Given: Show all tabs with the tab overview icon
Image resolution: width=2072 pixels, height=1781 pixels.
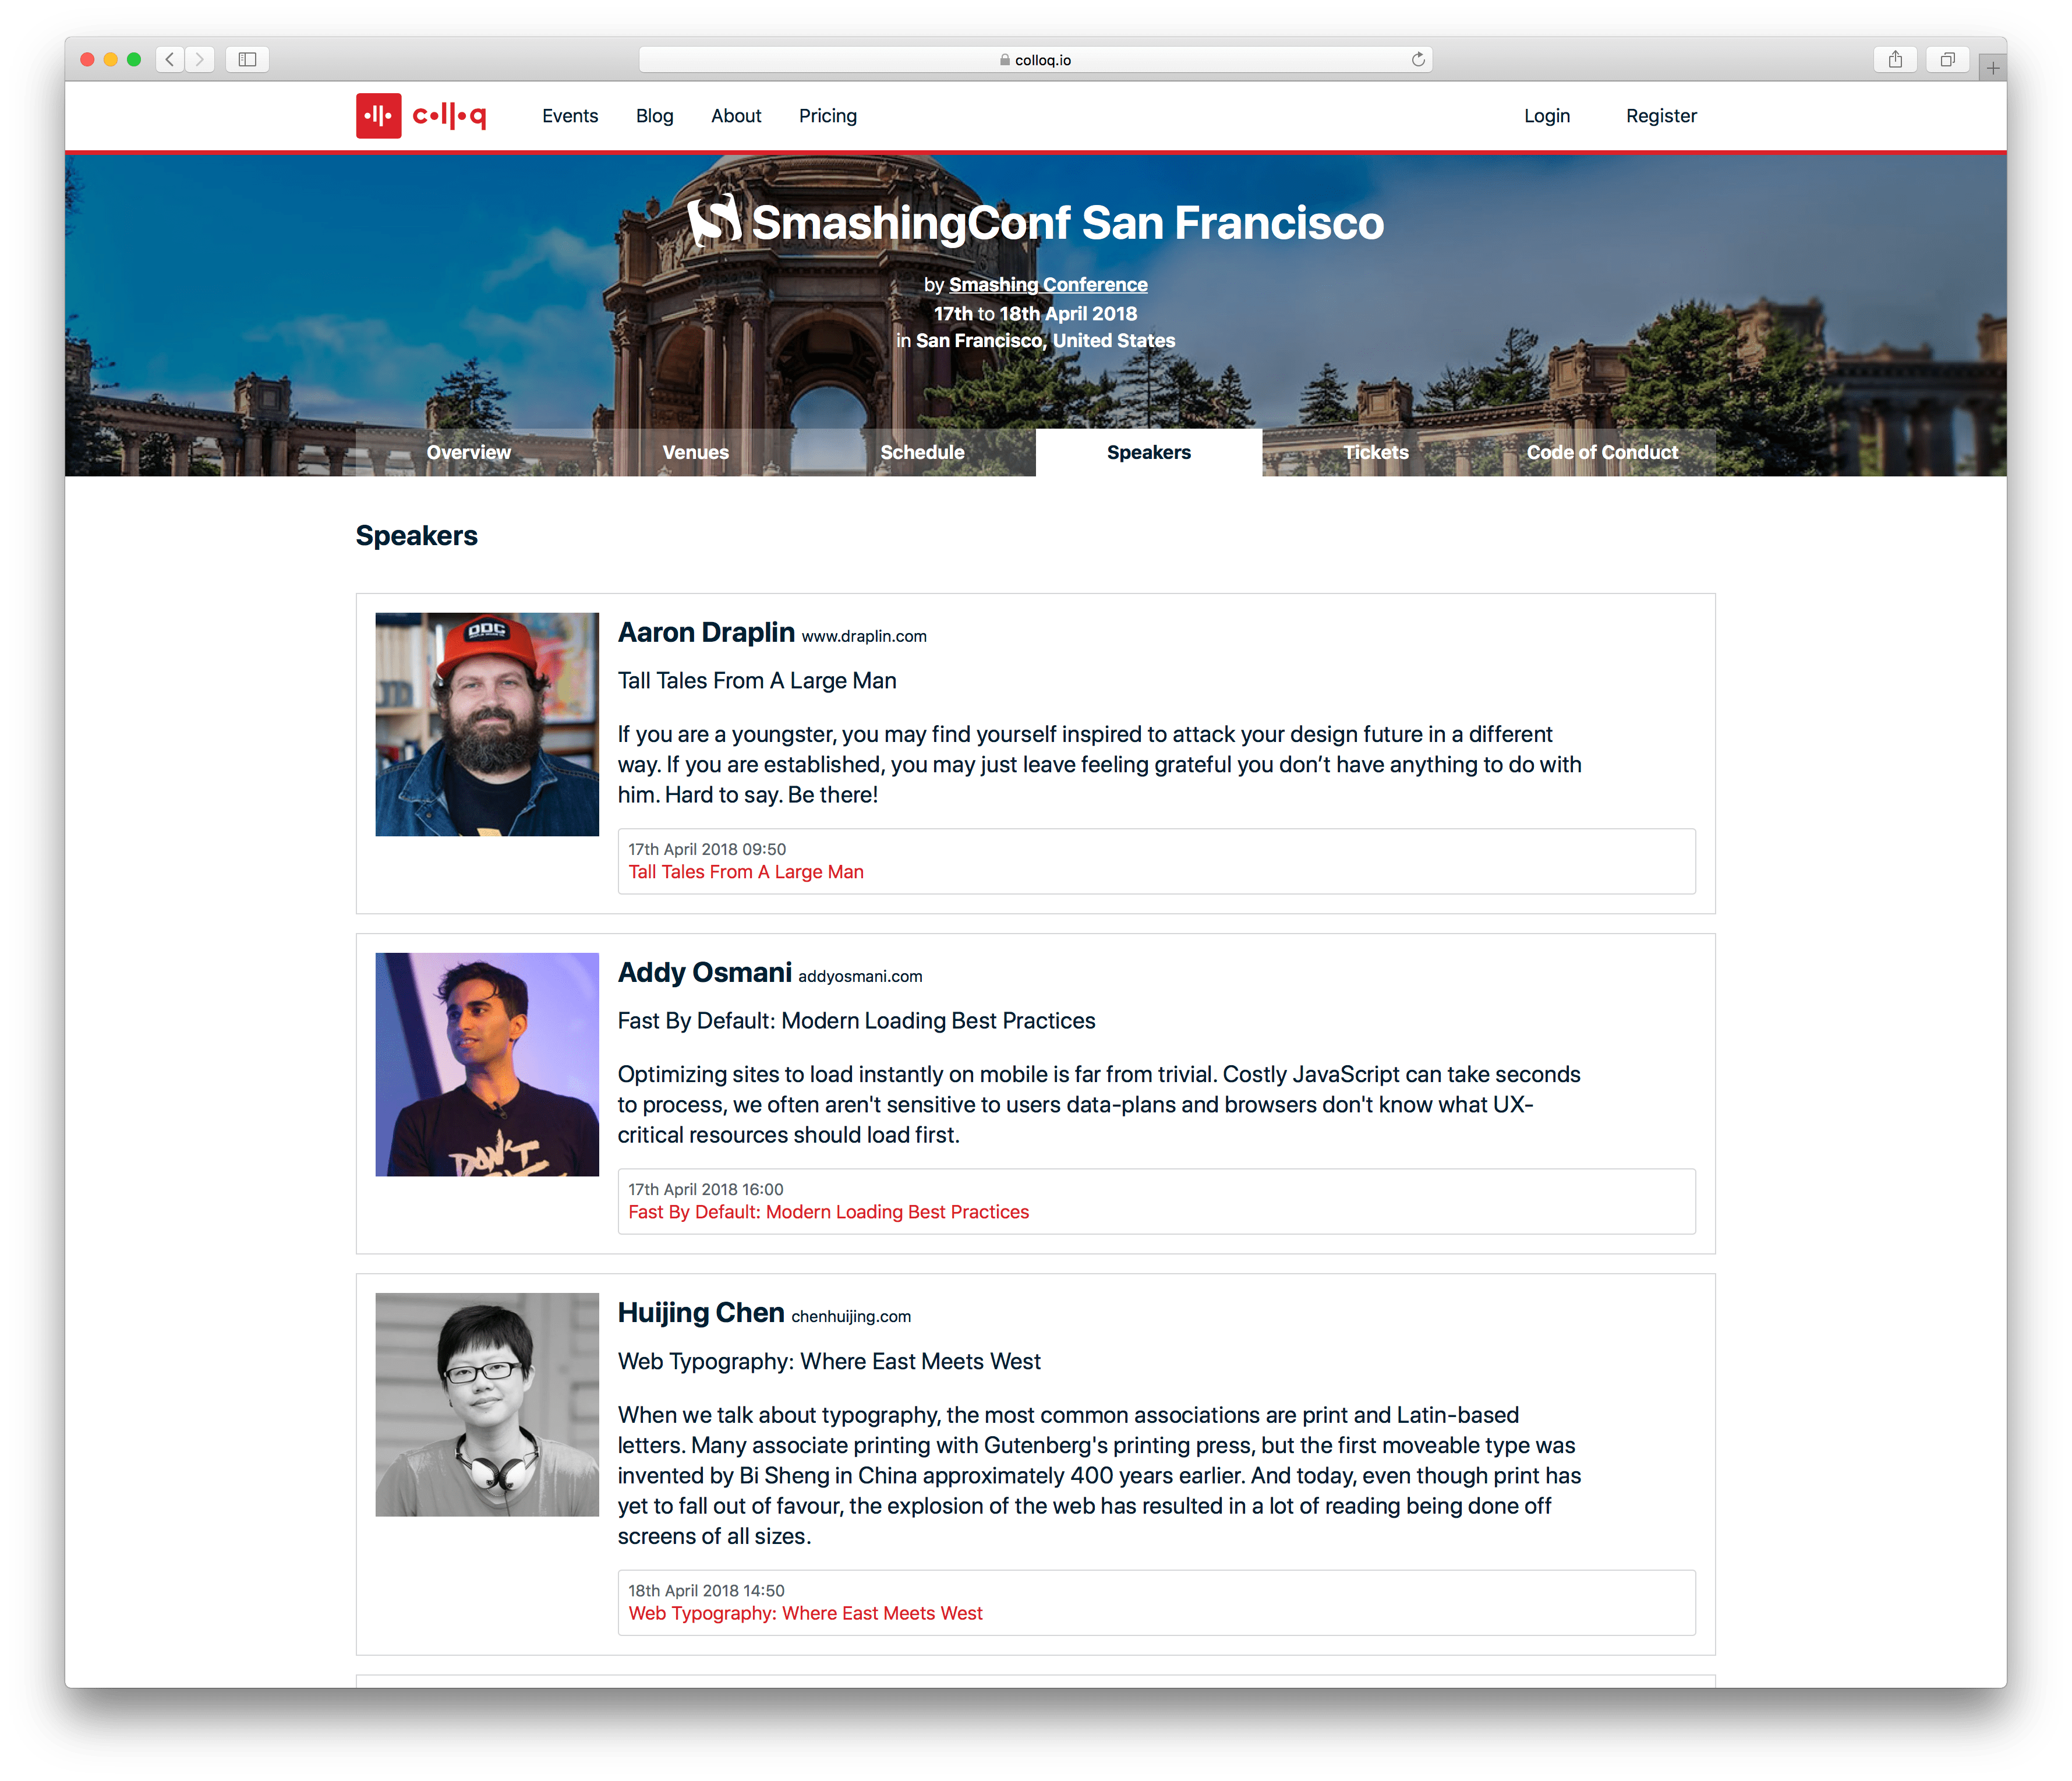Looking at the screenshot, I should pos(1947,60).
